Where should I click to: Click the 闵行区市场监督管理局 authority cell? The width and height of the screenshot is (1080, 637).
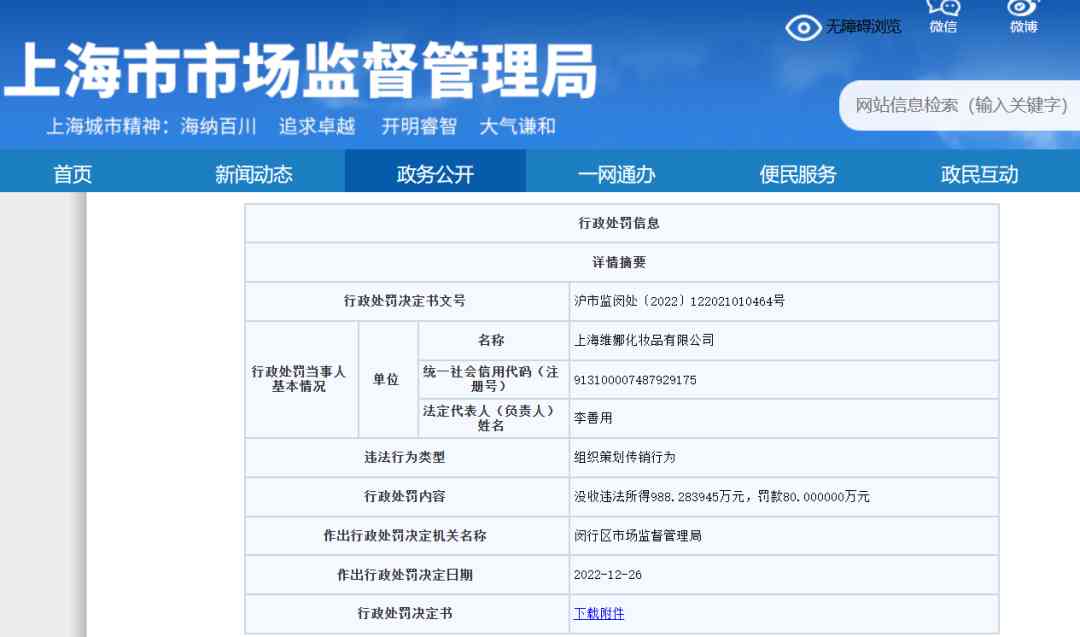pos(637,536)
